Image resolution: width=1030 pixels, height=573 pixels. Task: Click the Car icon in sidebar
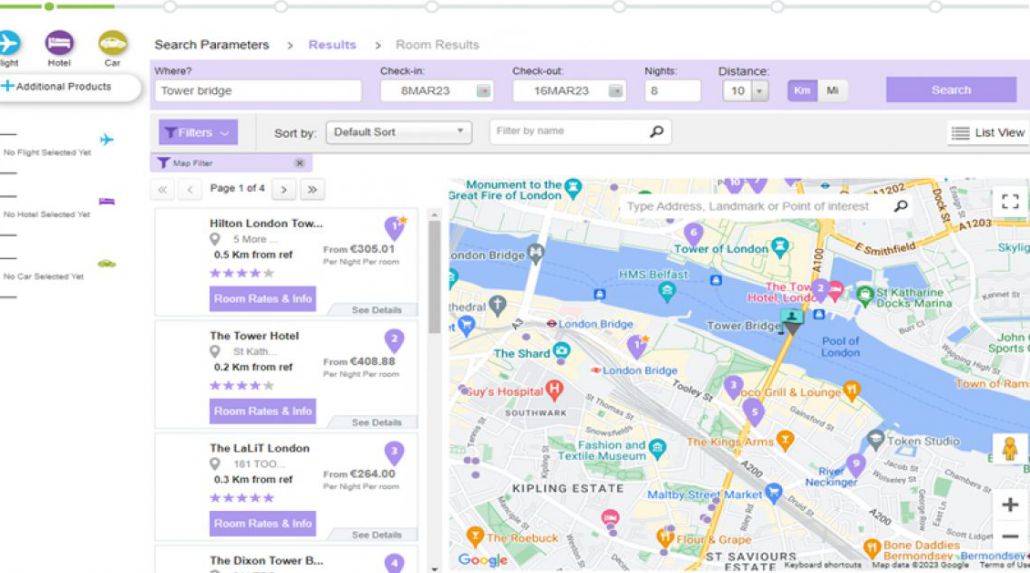tap(112, 43)
